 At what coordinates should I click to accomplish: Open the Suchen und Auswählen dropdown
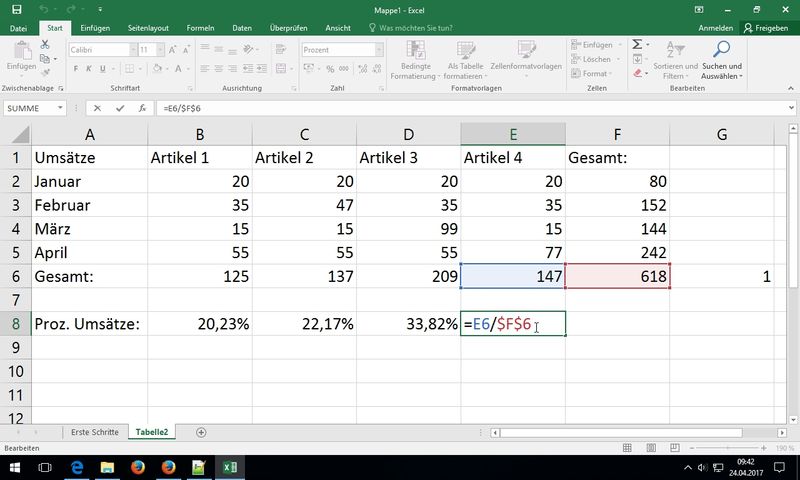pyautogui.click(x=721, y=61)
